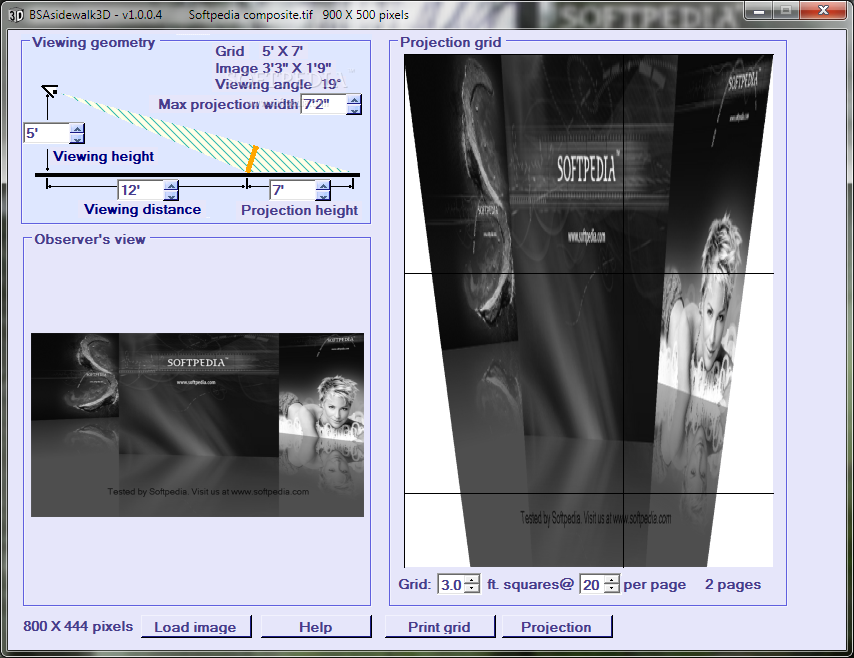Decrease the Viewing distance value
The image size is (854, 658).
click(x=171, y=195)
